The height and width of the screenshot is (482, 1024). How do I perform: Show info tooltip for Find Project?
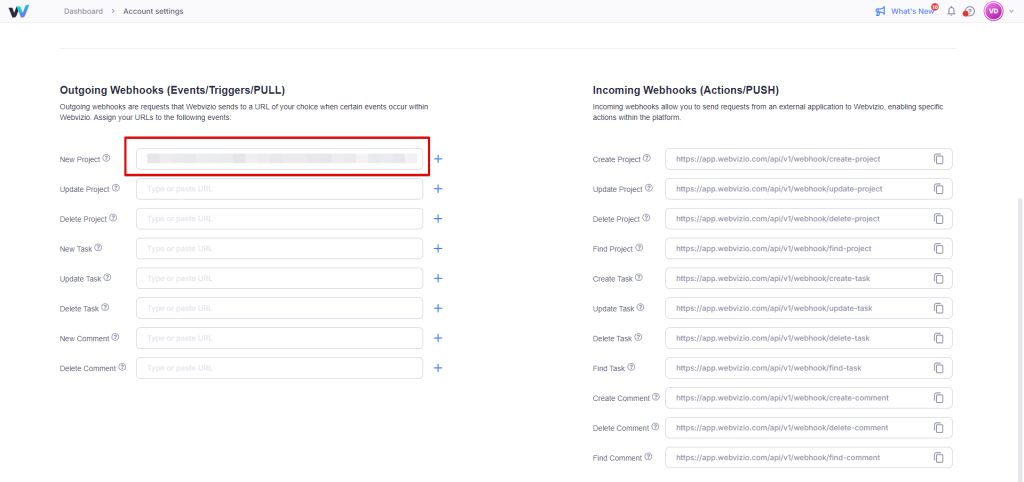[x=639, y=248]
